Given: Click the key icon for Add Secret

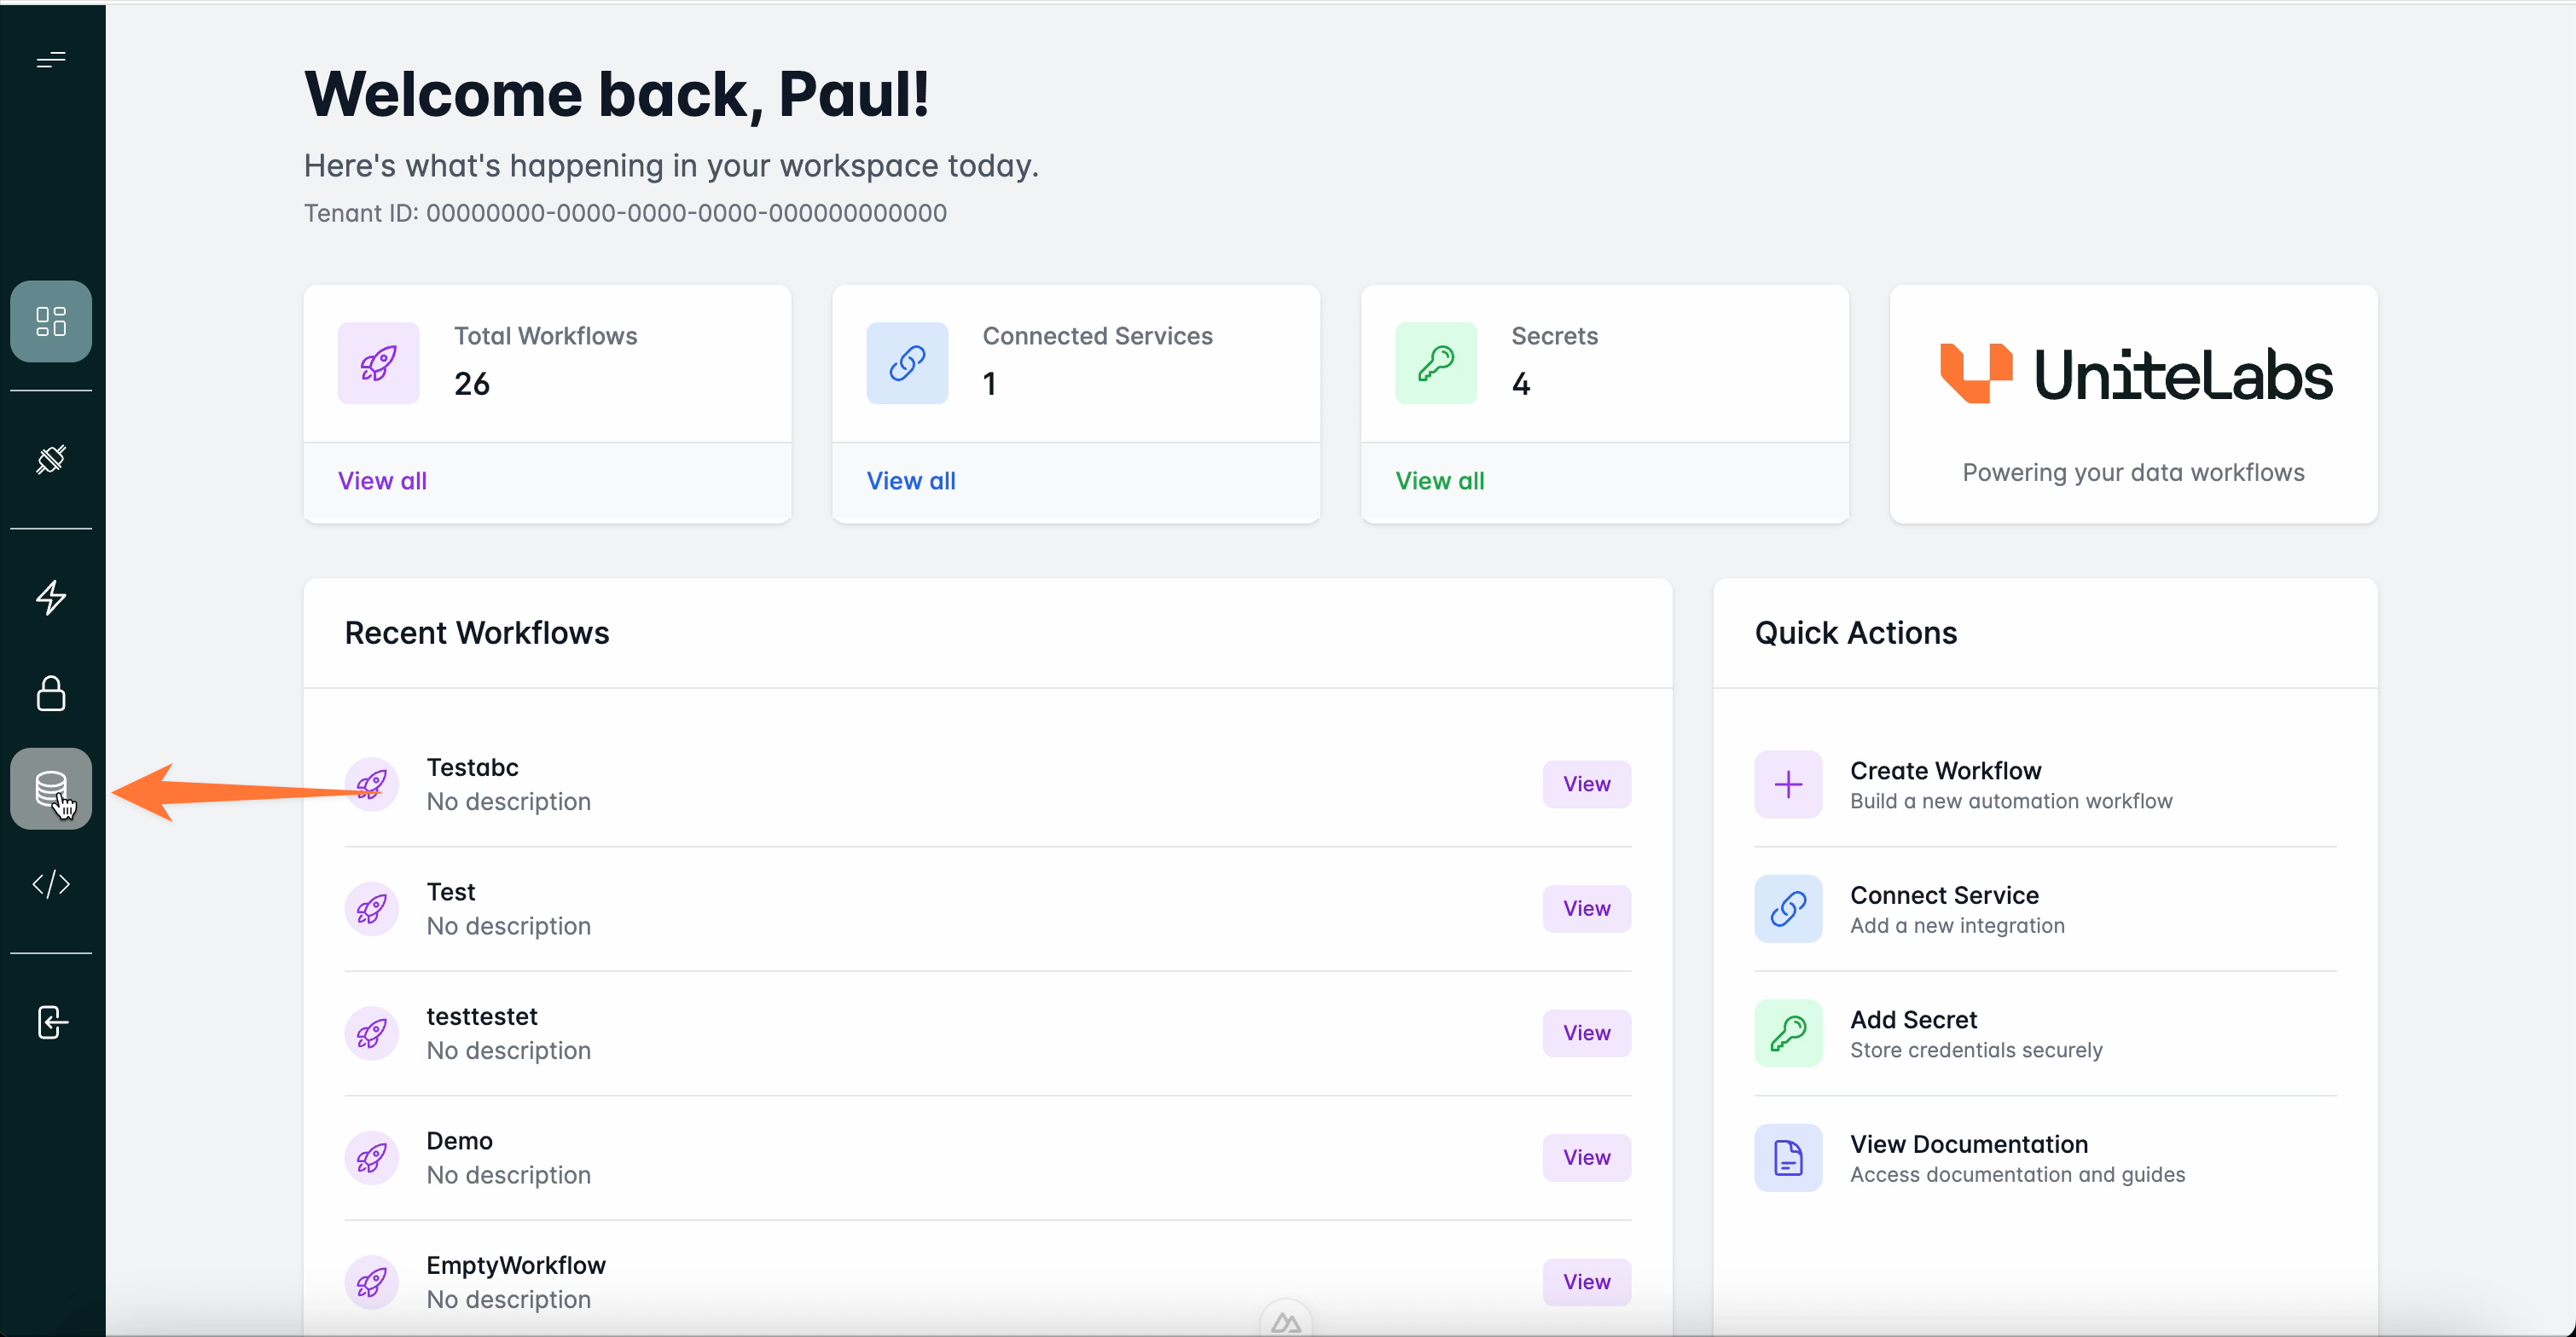Looking at the screenshot, I should (x=1788, y=1033).
